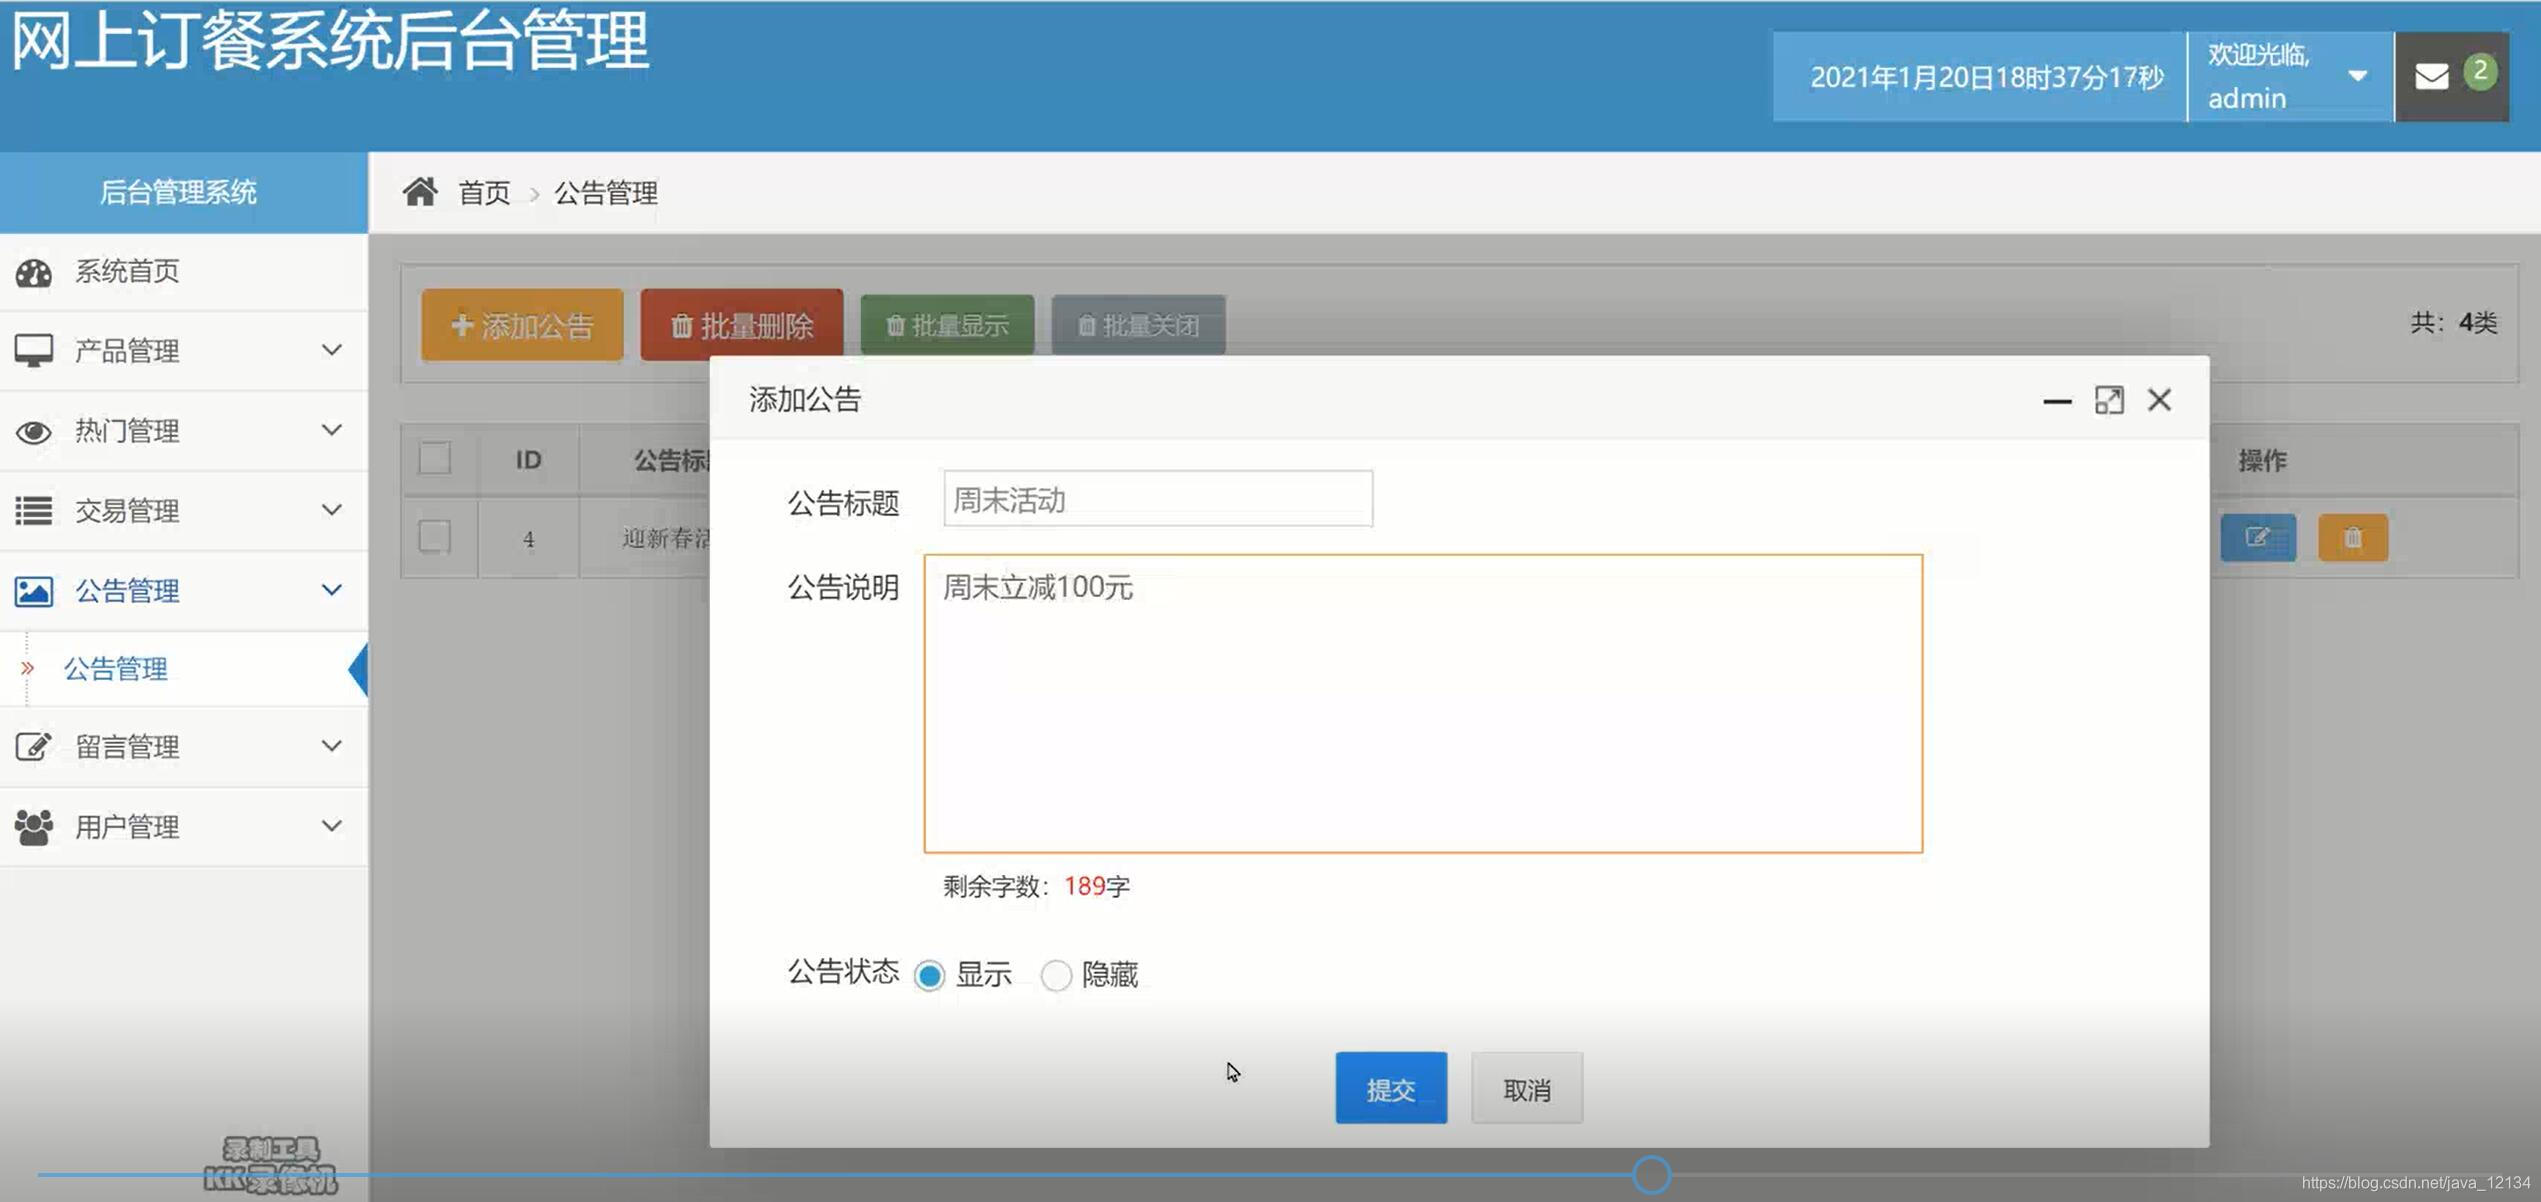Click the home icon in breadcrumb bar
Viewport: 2541px width, 1202px height.
[x=422, y=191]
